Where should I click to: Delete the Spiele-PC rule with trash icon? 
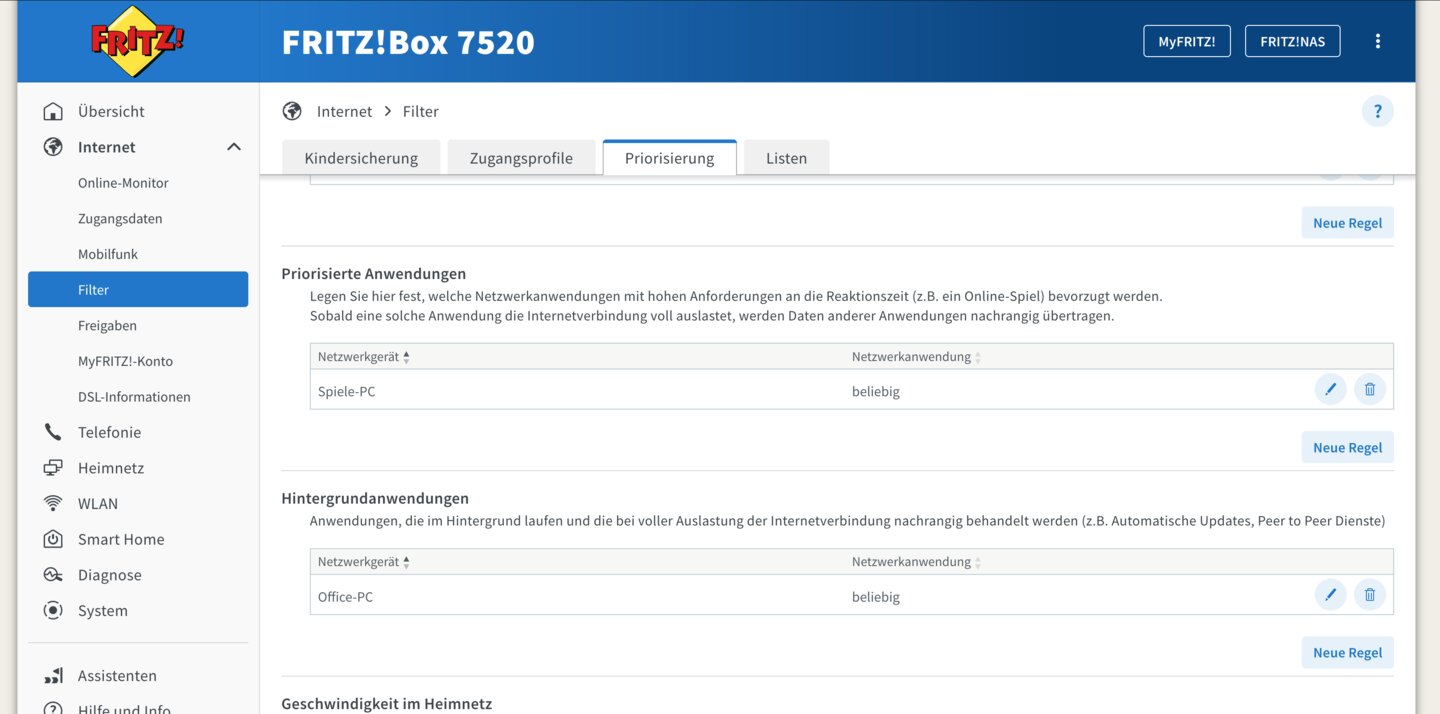1370,390
